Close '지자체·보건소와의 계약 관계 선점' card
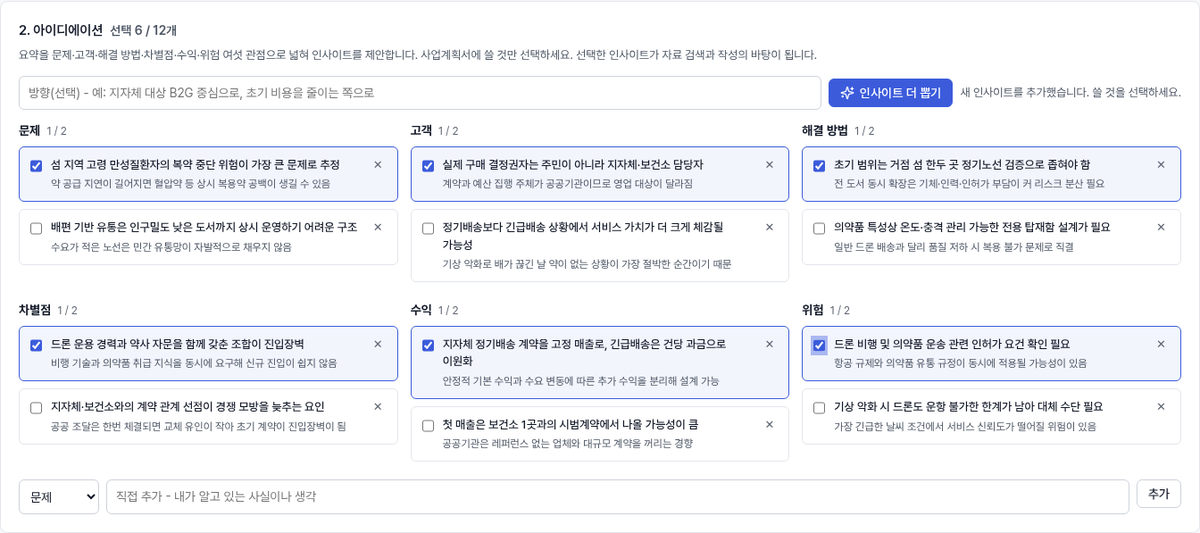Image resolution: width=1200 pixels, height=533 pixels. 378,407
